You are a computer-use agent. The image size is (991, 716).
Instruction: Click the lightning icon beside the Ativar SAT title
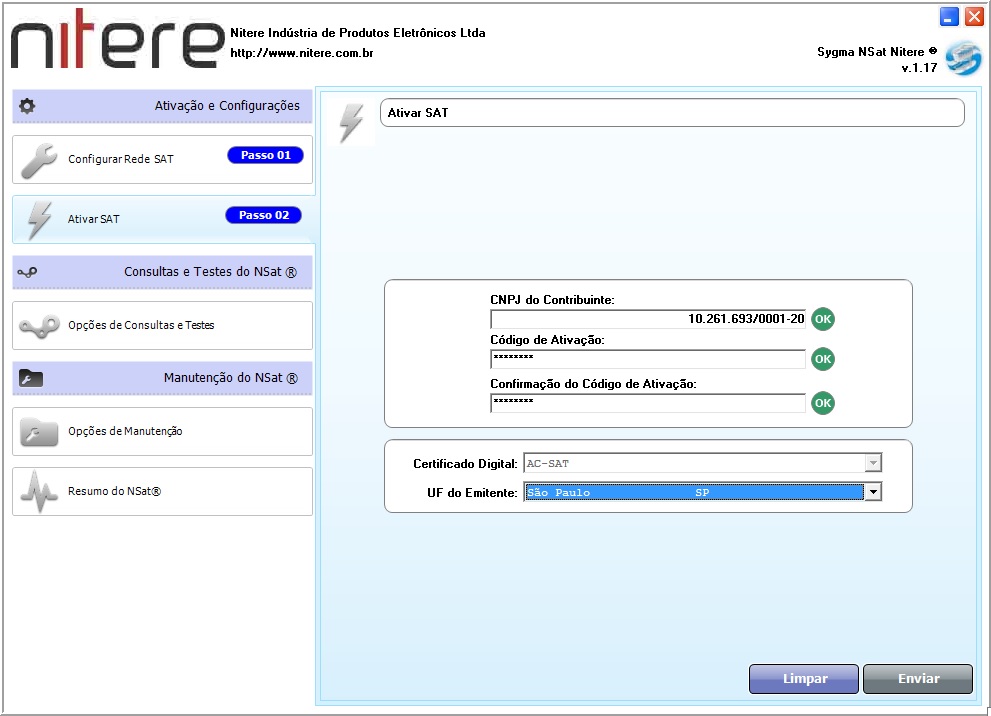pyautogui.click(x=351, y=123)
